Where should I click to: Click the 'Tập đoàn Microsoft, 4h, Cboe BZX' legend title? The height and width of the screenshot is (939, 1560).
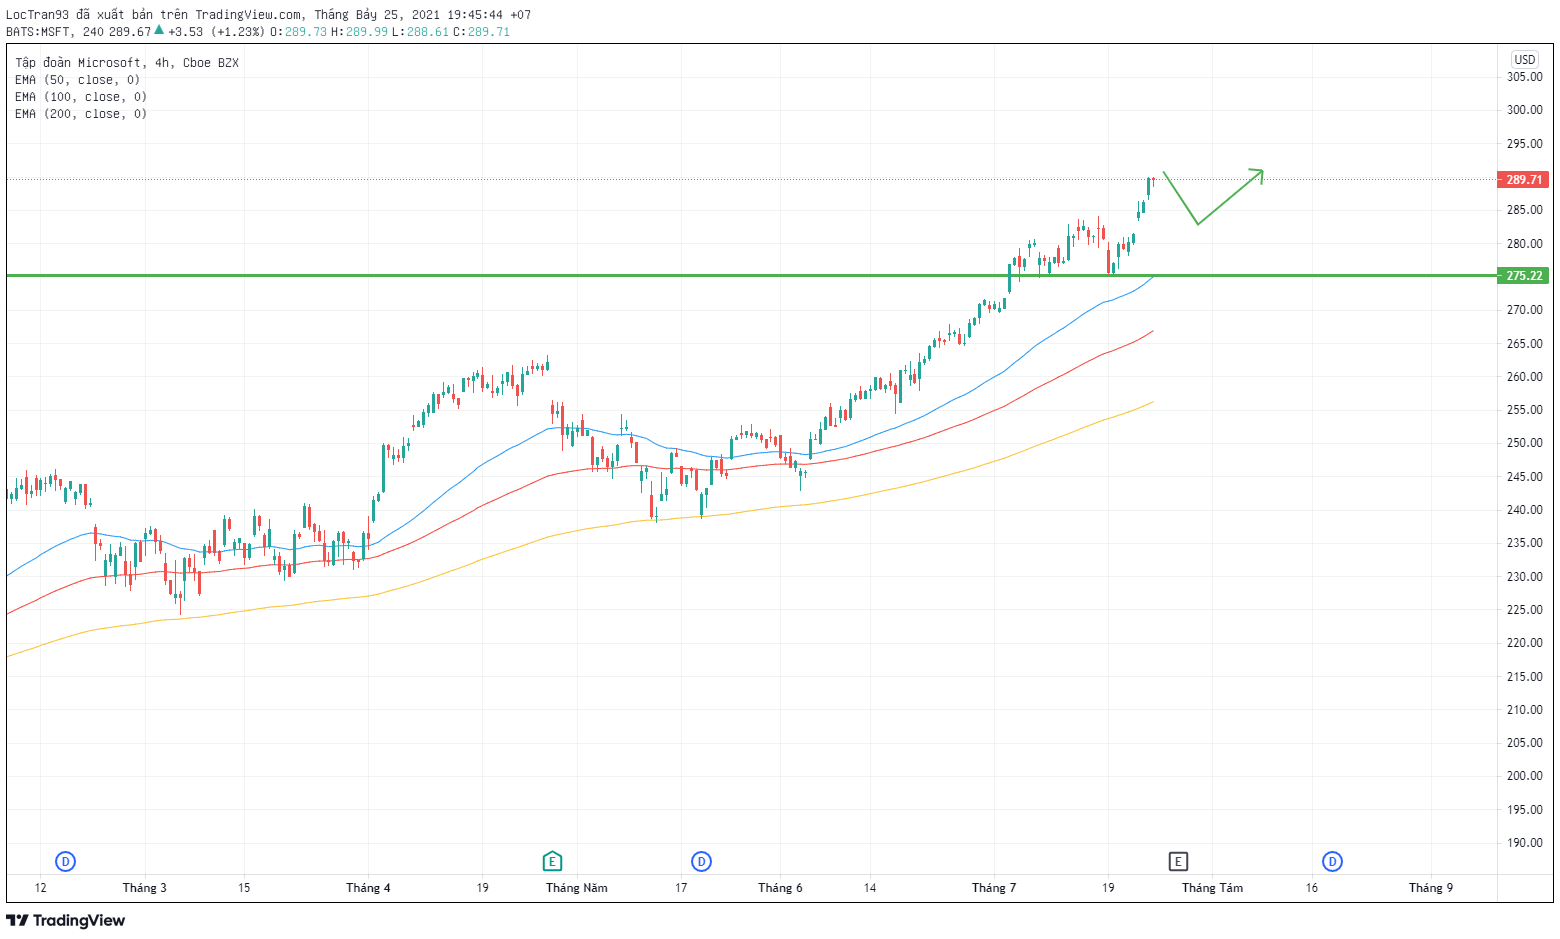pos(127,63)
